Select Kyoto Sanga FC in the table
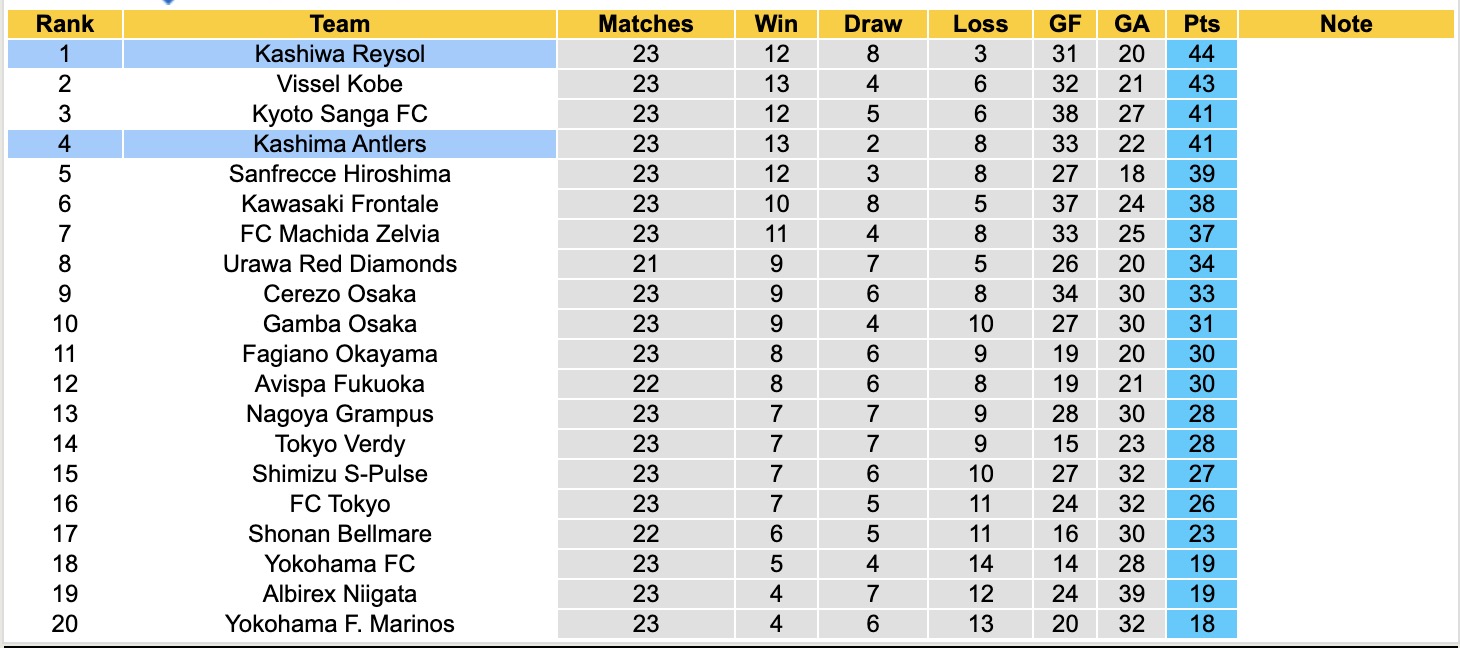 coord(339,114)
